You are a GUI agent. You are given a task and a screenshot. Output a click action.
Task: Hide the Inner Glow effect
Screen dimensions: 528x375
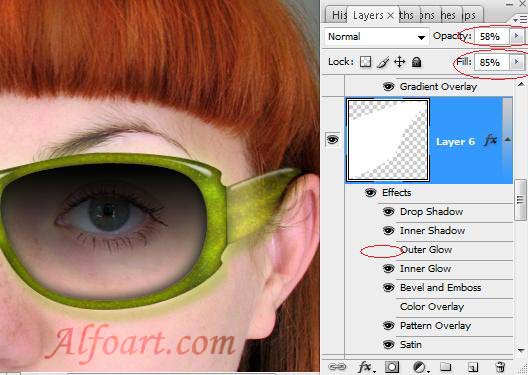(x=388, y=268)
